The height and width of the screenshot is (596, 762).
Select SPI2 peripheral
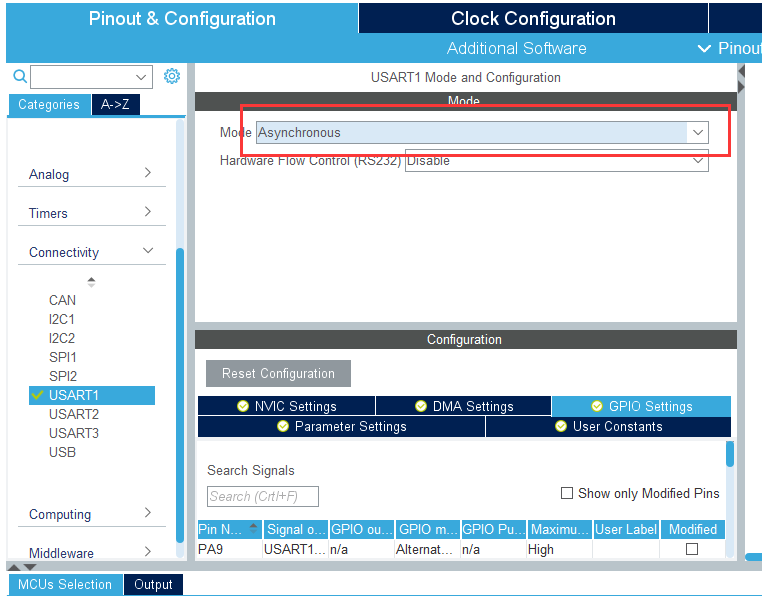point(63,376)
